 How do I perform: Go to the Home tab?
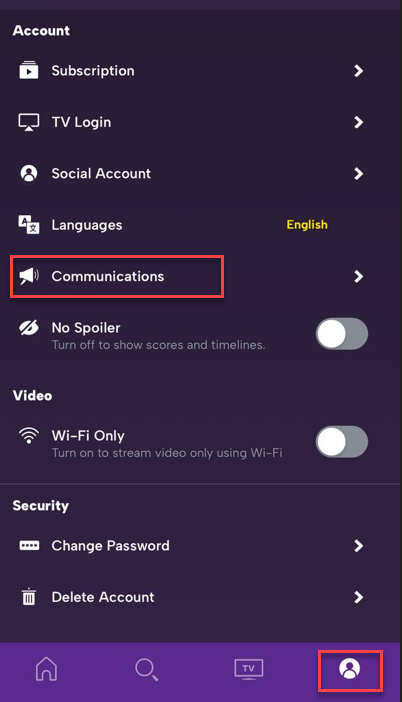(x=47, y=669)
